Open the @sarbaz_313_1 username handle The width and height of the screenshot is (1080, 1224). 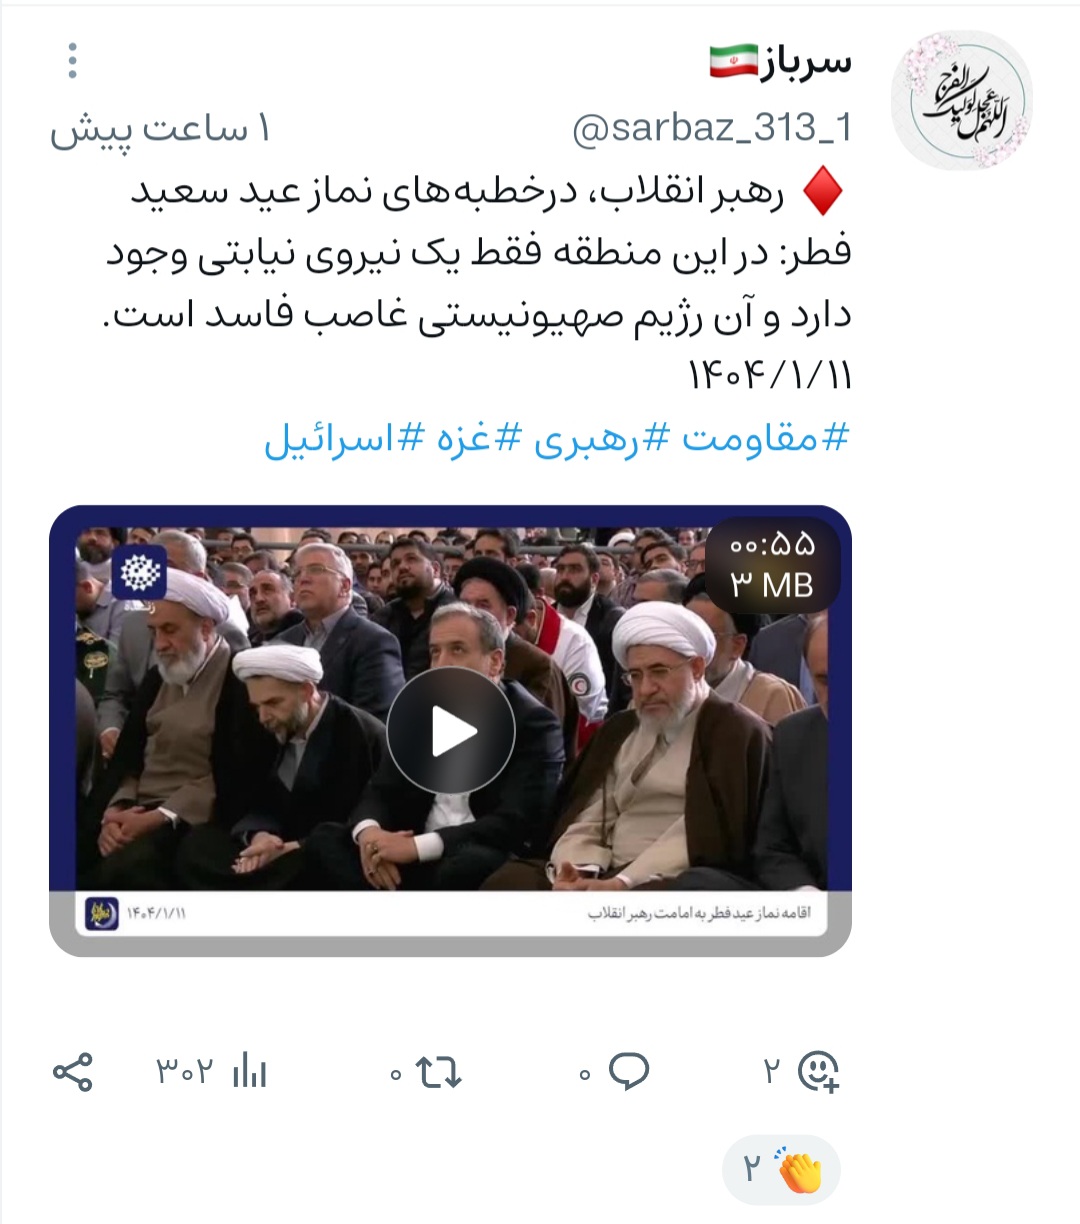(x=711, y=128)
